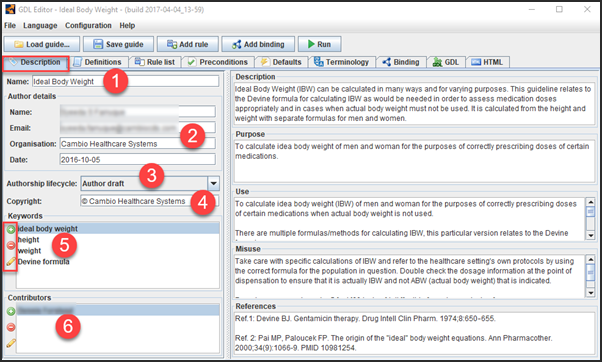Click inside the Description text area
The width and height of the screenshot is (602, 362).
click(414, 104)
